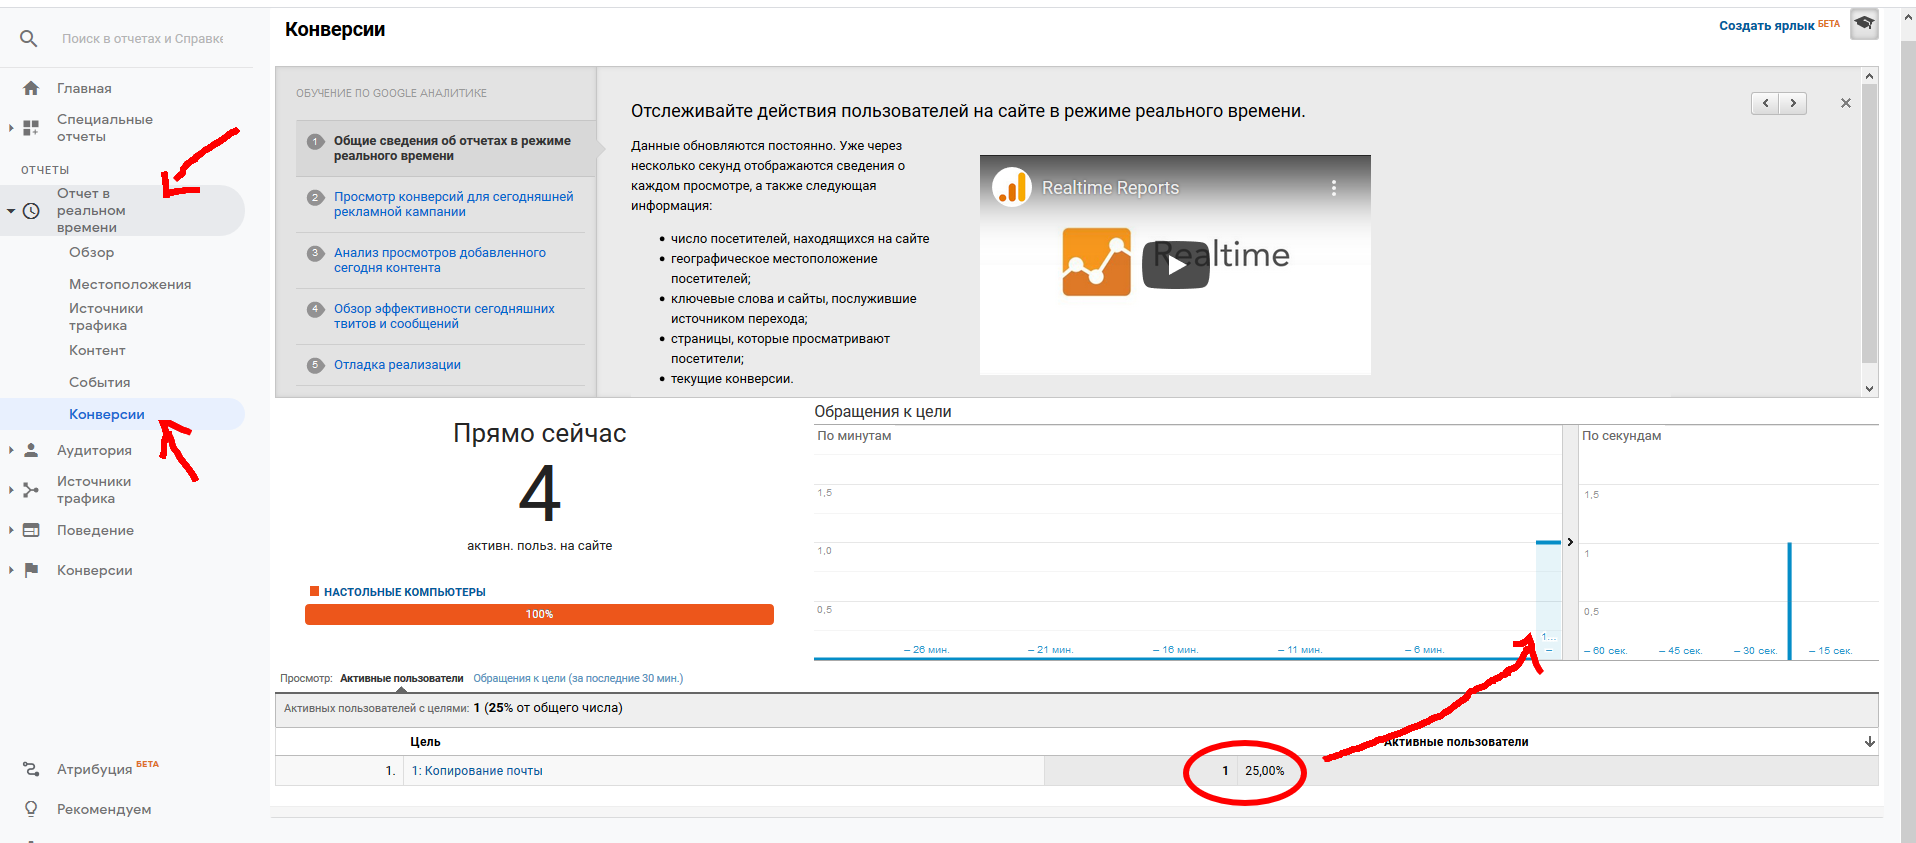Click Специальные отчеты dashboard icon
Image resolution: width=1916 pixels, height=843 pixels.
(x=31, y=127)
